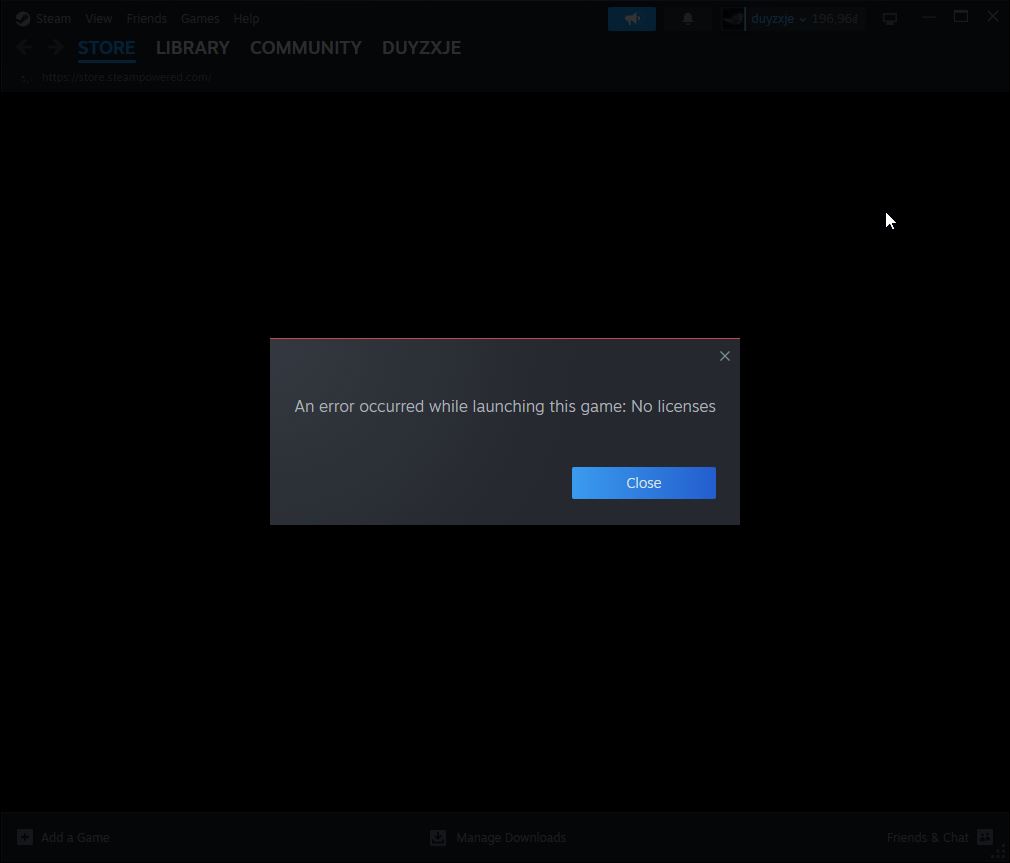Open the Friends & Chat icon
This screenshot has width=1010, height=863.
(x=985, y=837)
